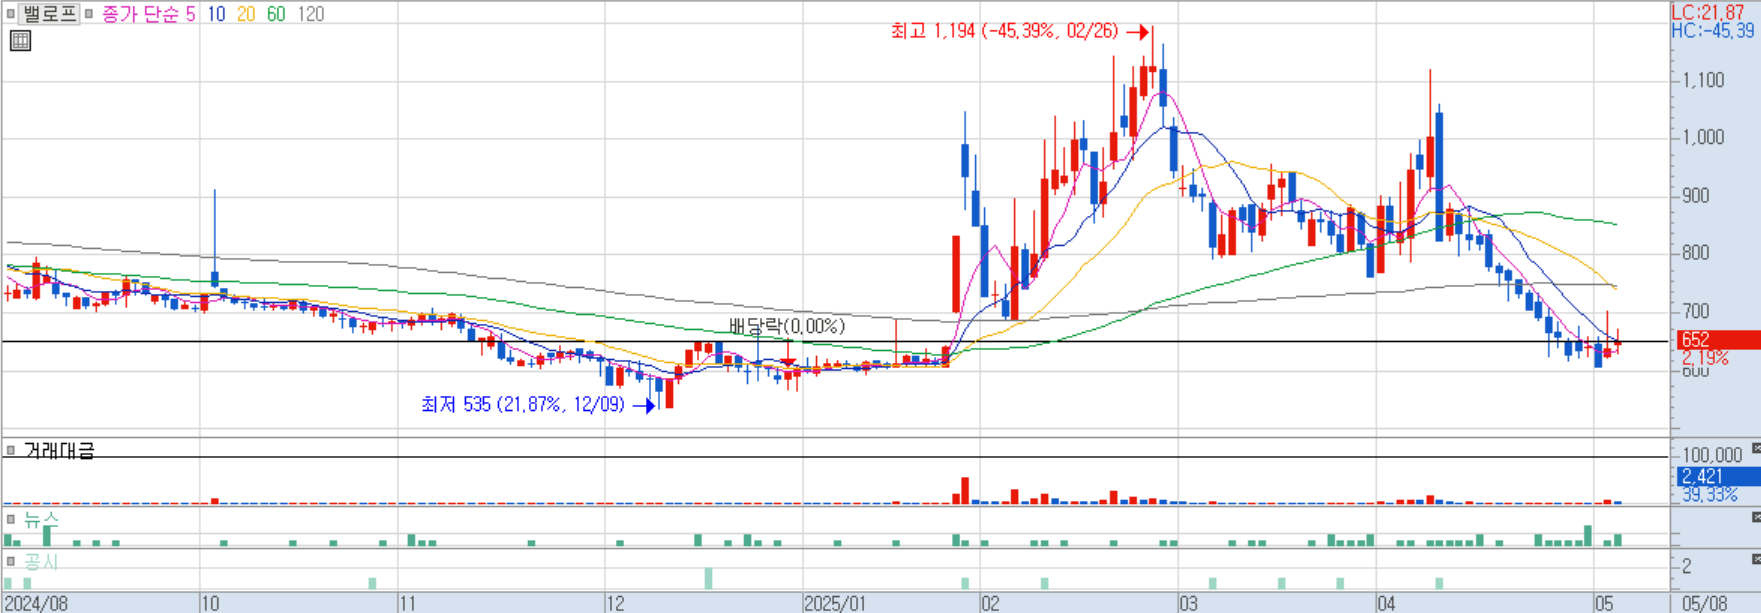1761x613 pixels.
Task: Select the green 60-day moving average label
Action: pos(276,14)
